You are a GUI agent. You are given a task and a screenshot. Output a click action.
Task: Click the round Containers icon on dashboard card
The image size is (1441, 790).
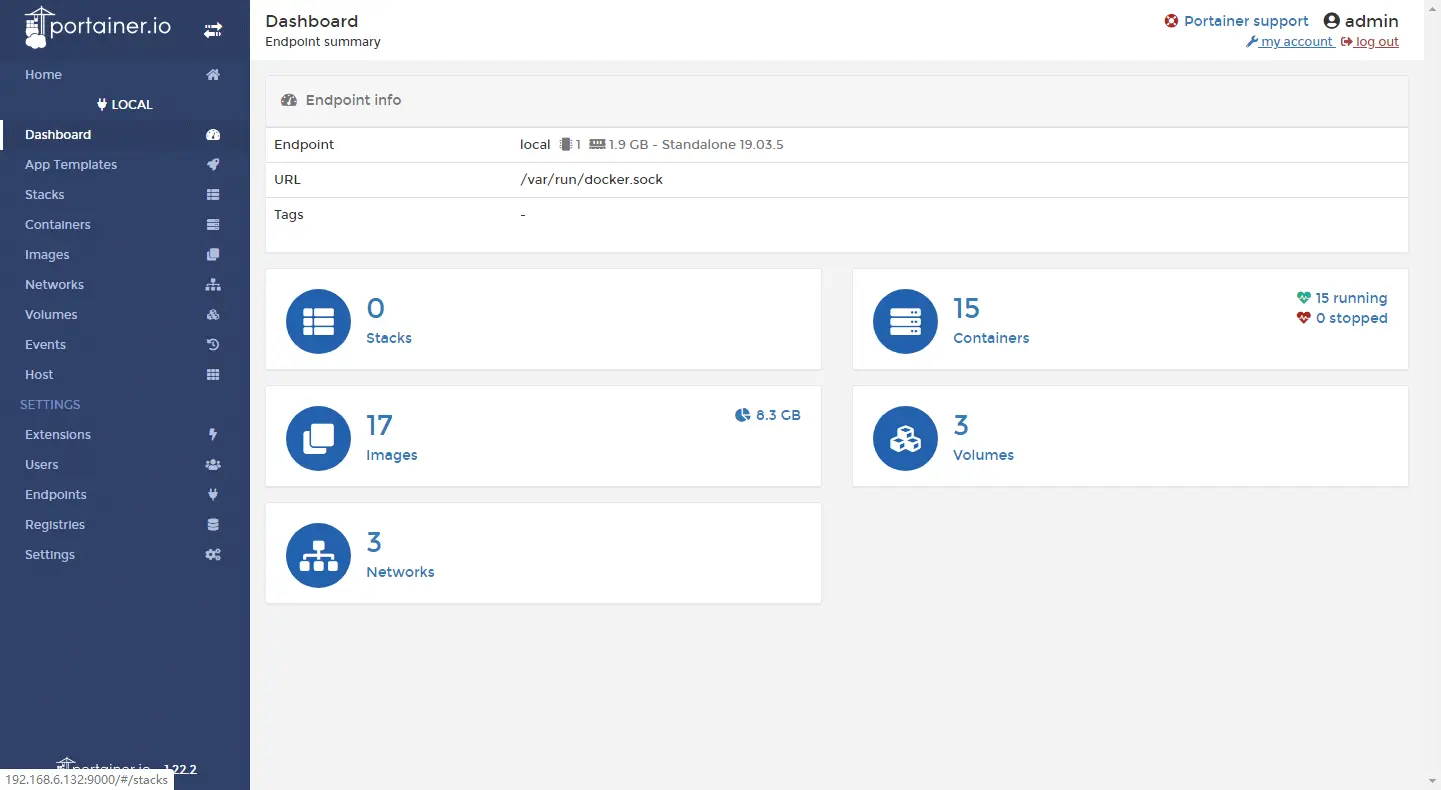point(905,321)
